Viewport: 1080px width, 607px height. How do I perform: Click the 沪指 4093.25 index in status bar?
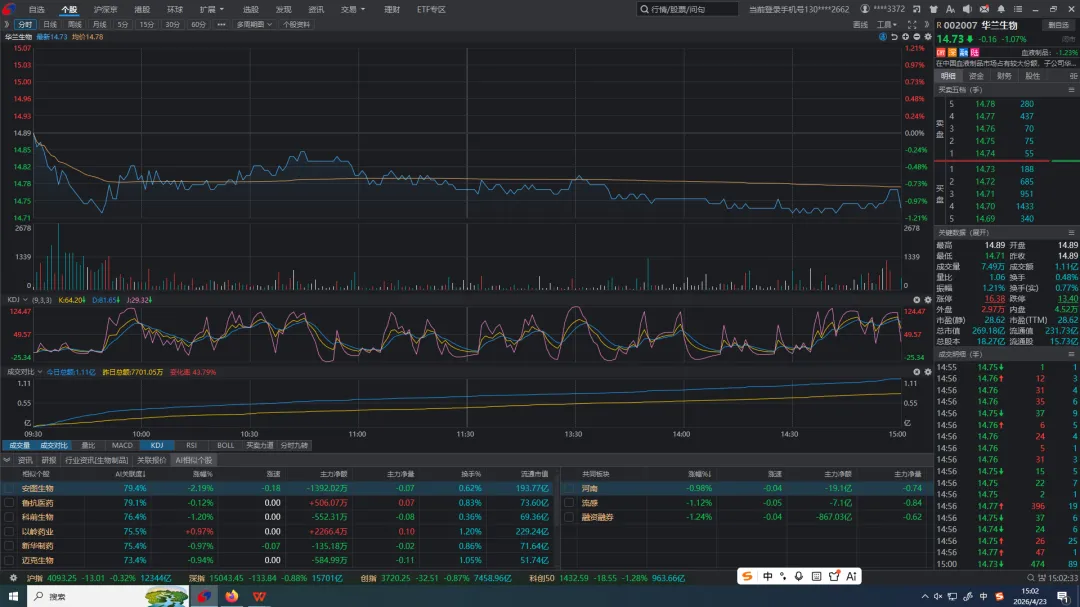(98, 578)
